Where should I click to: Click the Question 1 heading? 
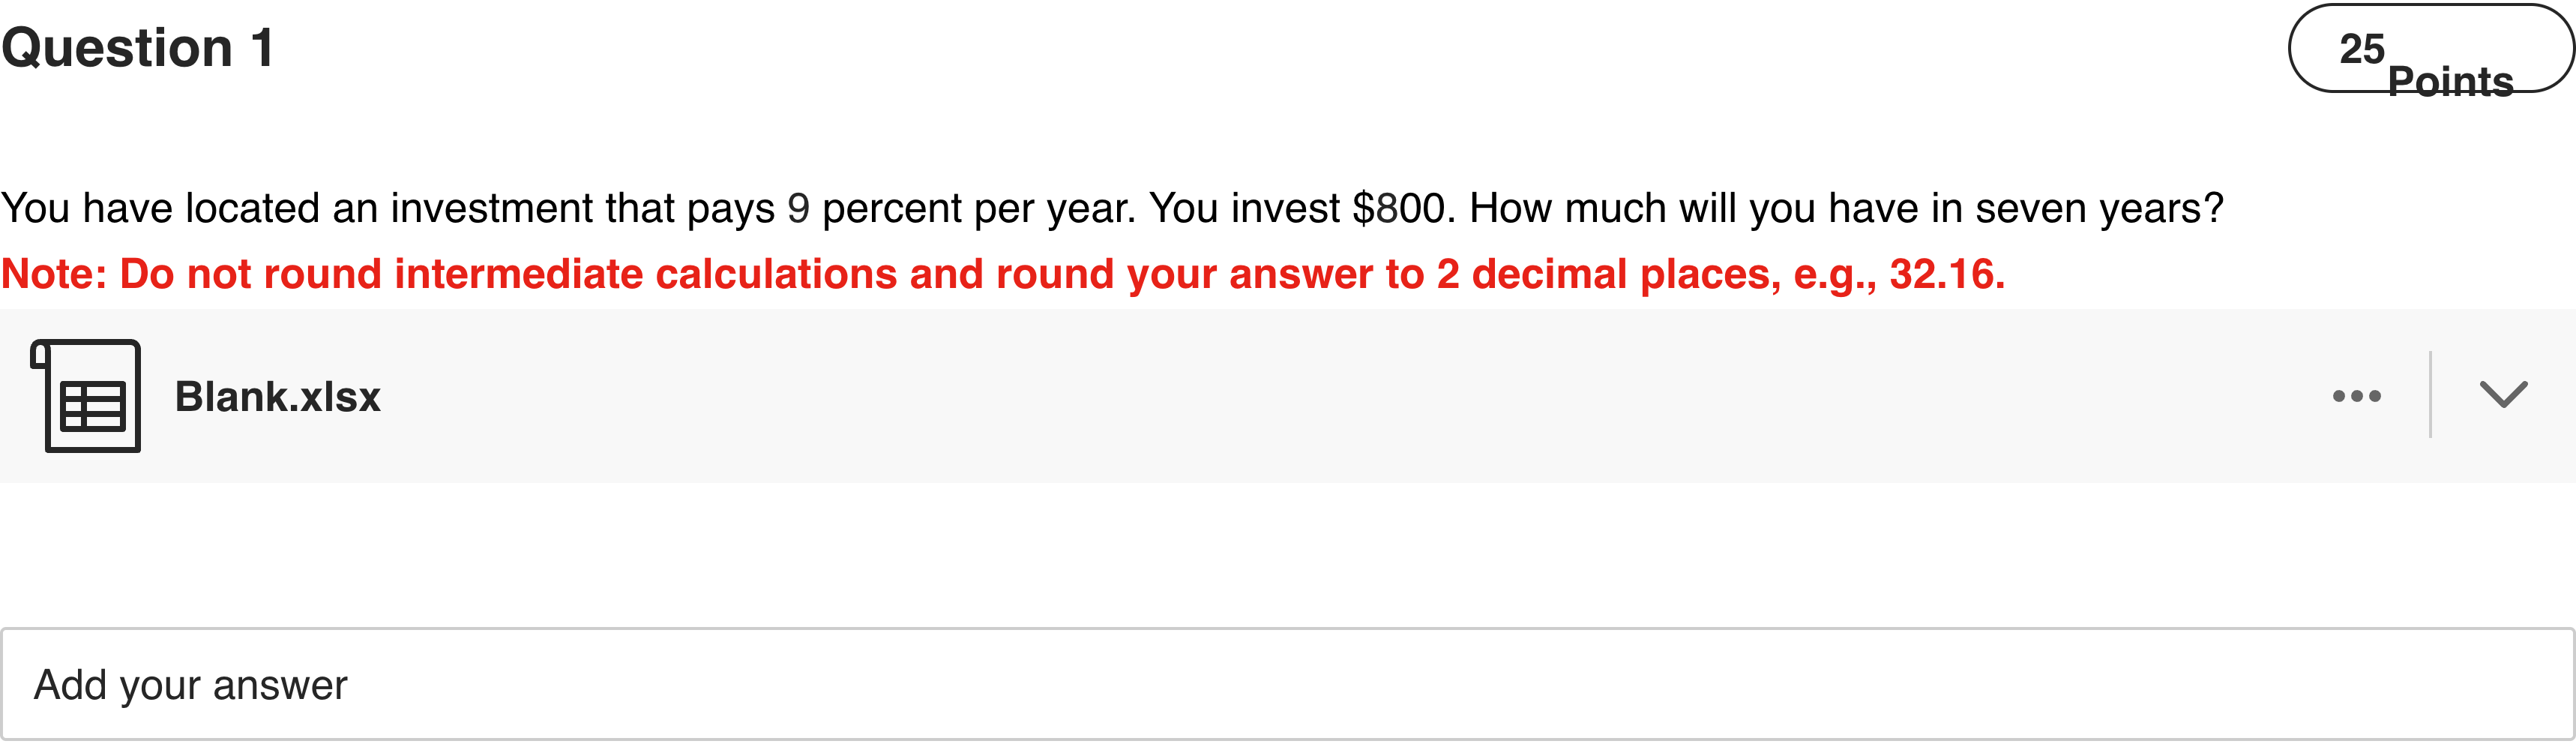[x=138, y=48]
